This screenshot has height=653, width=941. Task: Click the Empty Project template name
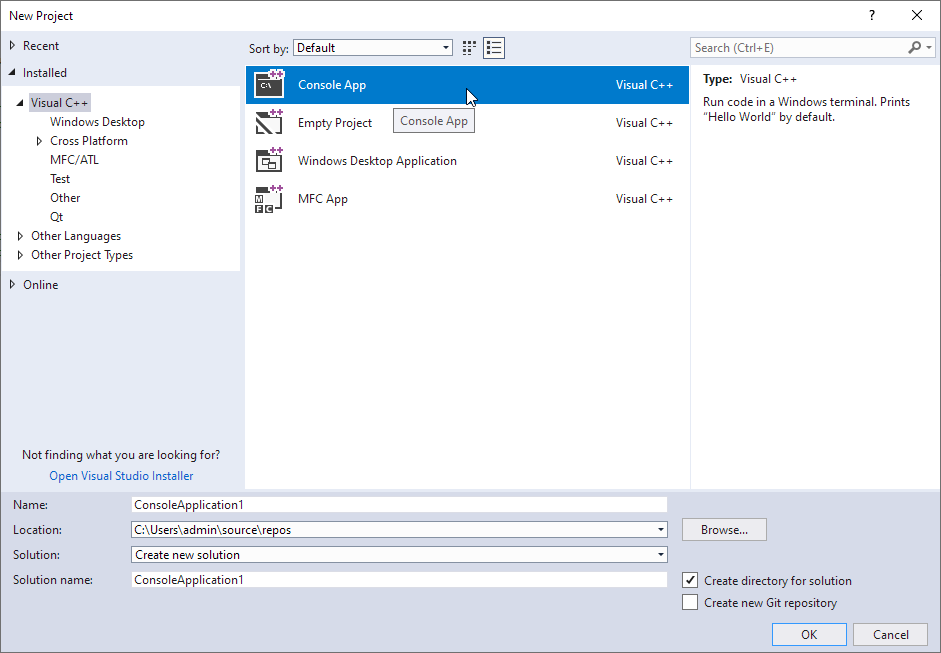335,122
